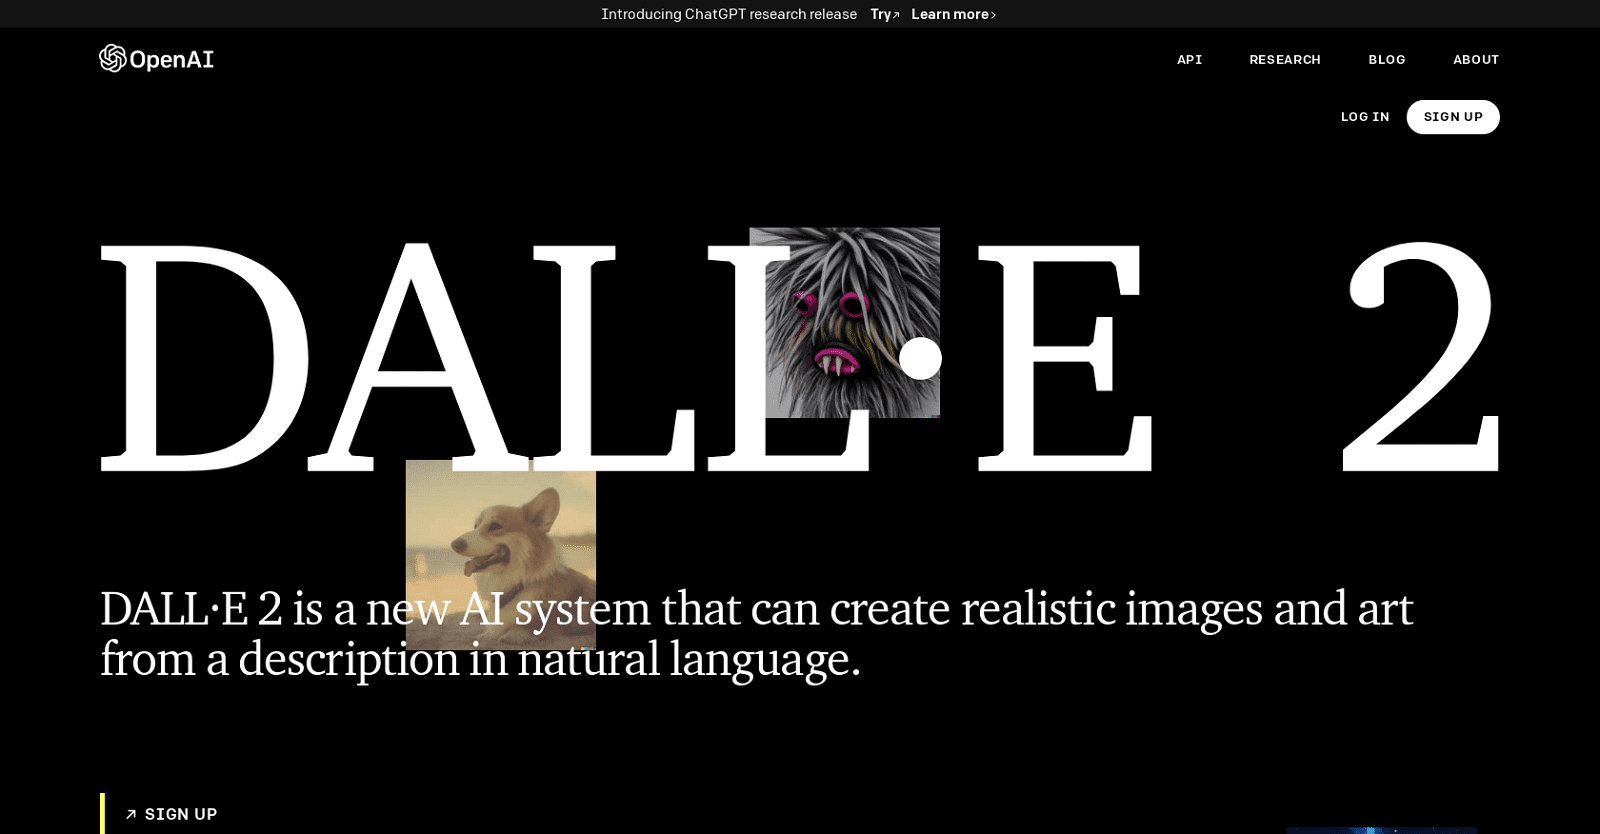
Task: Click the chevron after Learn more
Action: tap(993, 15)
